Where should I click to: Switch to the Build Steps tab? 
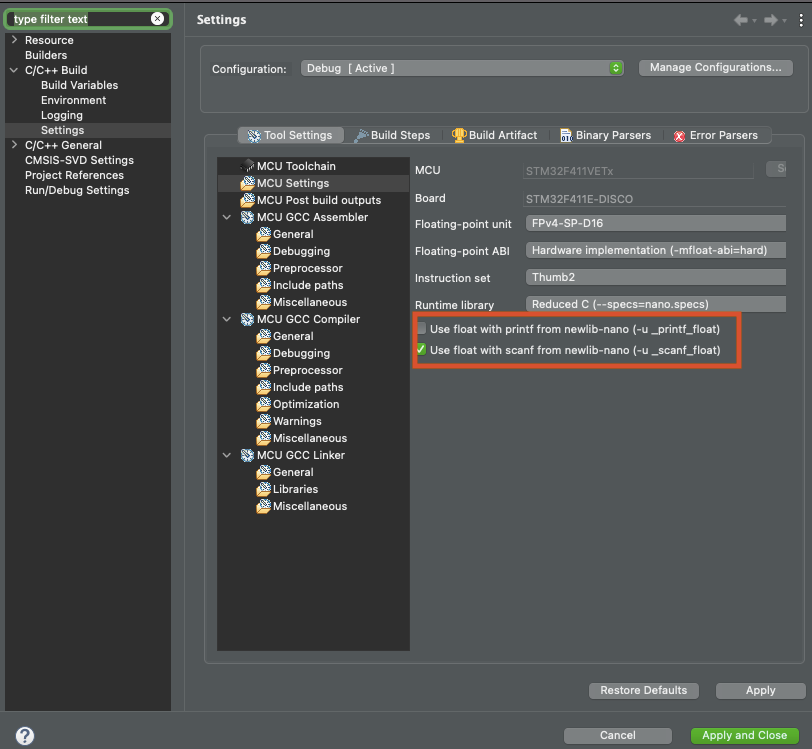(x=393, y=135)
